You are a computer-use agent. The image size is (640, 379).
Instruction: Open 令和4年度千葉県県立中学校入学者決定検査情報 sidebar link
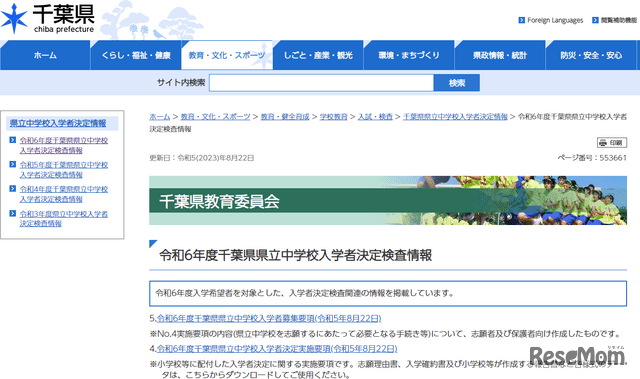(x=64, y=194)
